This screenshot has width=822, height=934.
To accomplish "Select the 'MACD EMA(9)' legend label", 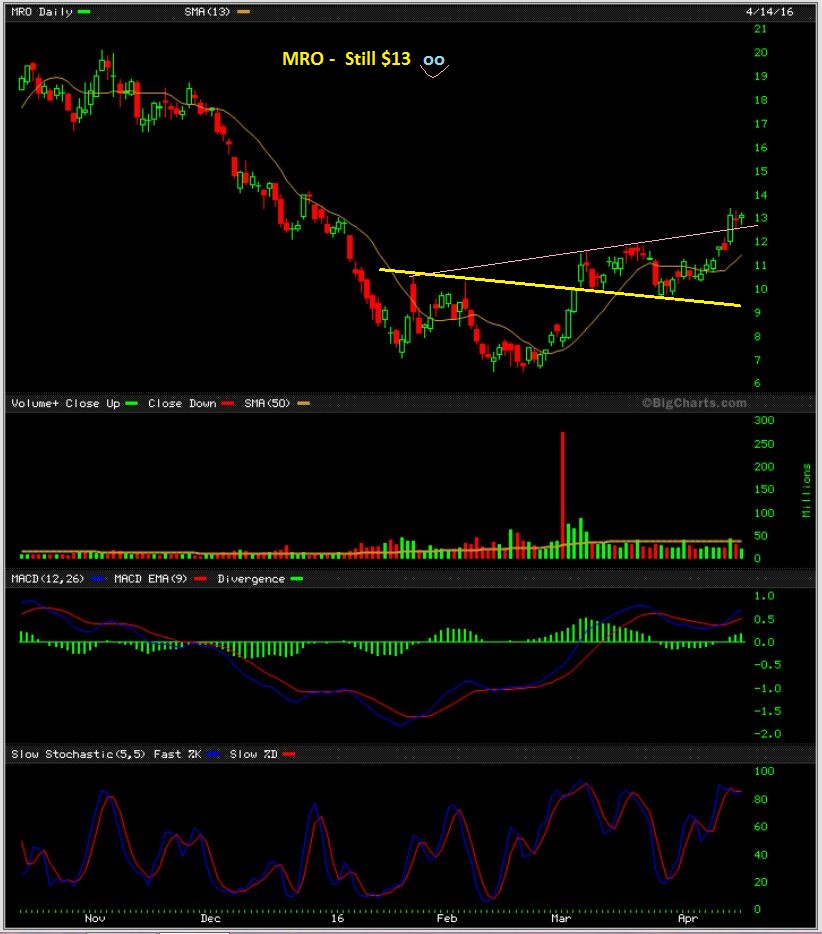I will click(x=152, y=578).
